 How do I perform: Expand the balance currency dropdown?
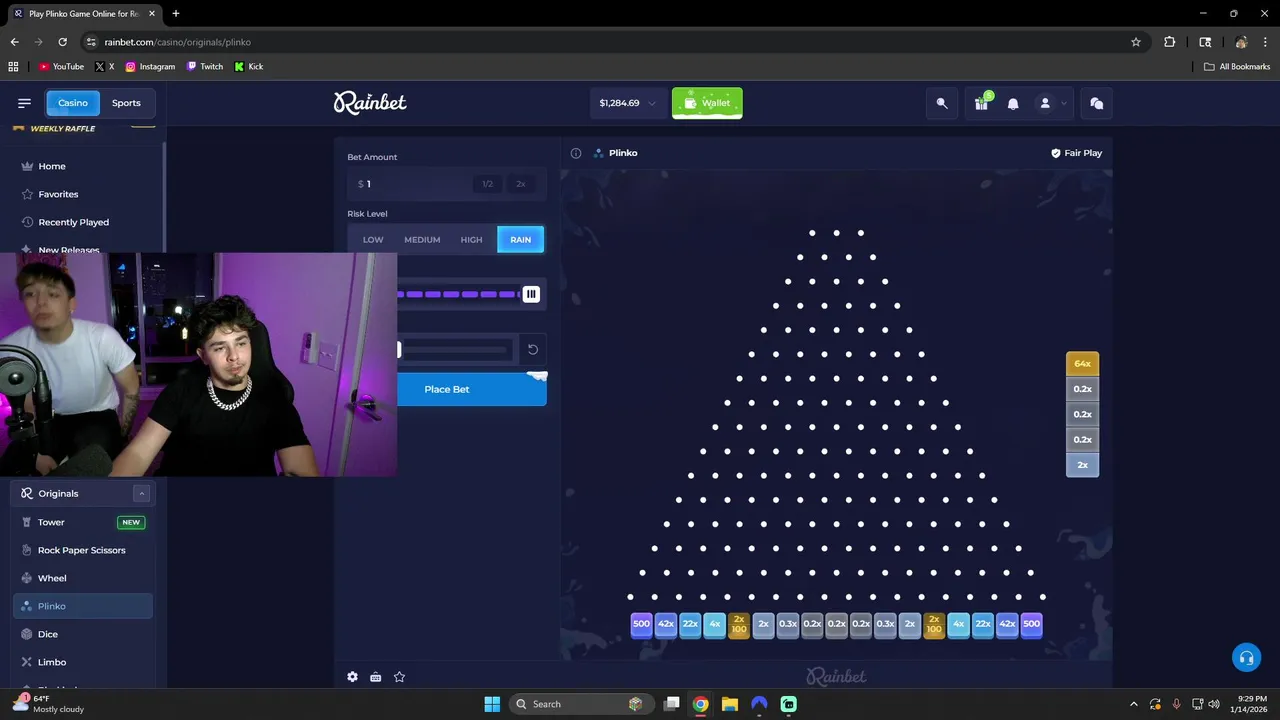[x=652, y=103]
